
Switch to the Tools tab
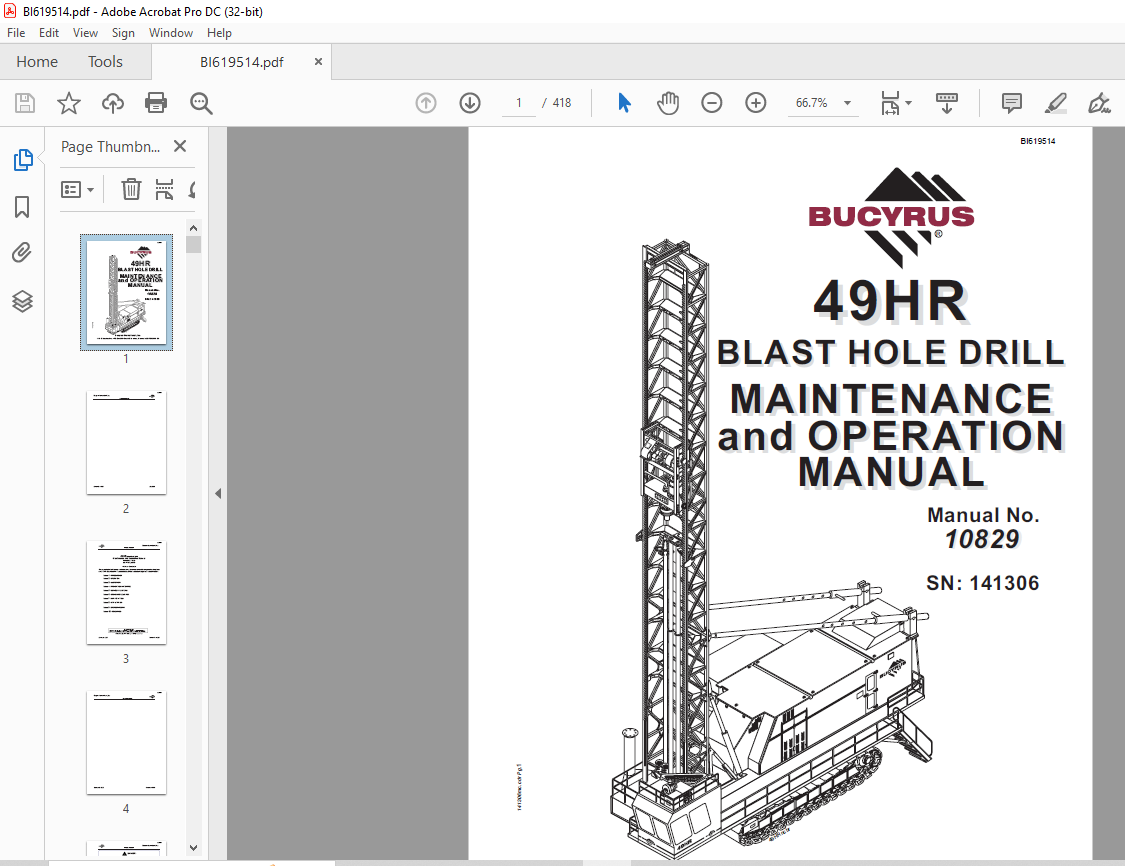click(105, 62)
